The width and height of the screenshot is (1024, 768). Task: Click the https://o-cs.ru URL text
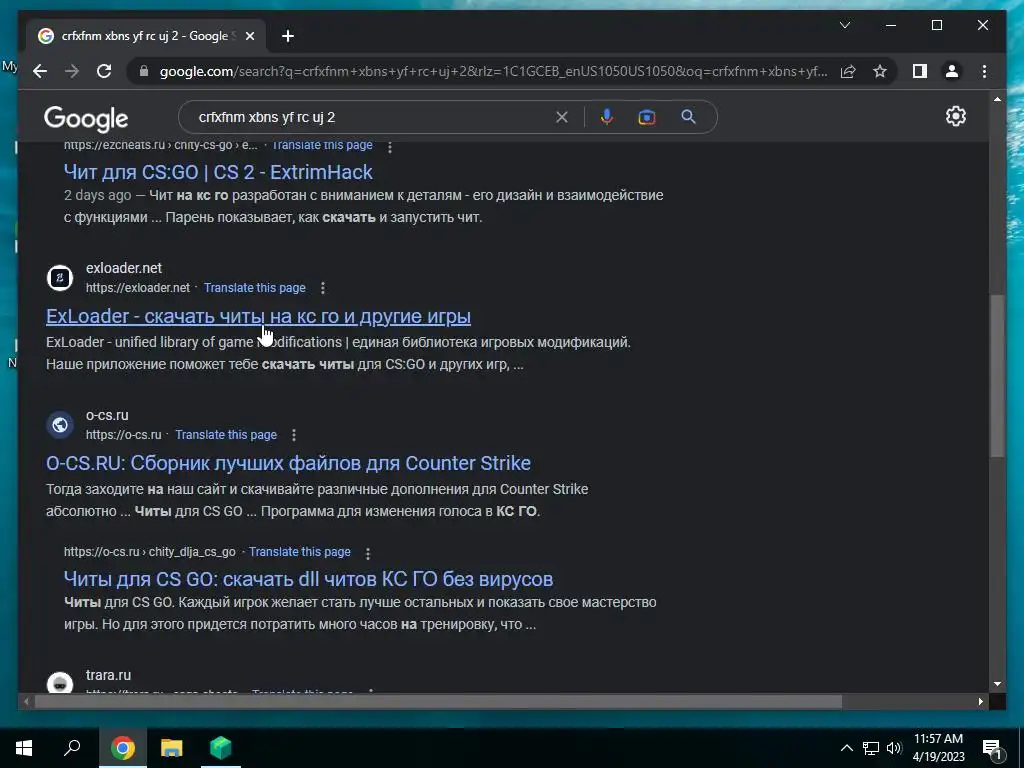[x=123, y=435]
